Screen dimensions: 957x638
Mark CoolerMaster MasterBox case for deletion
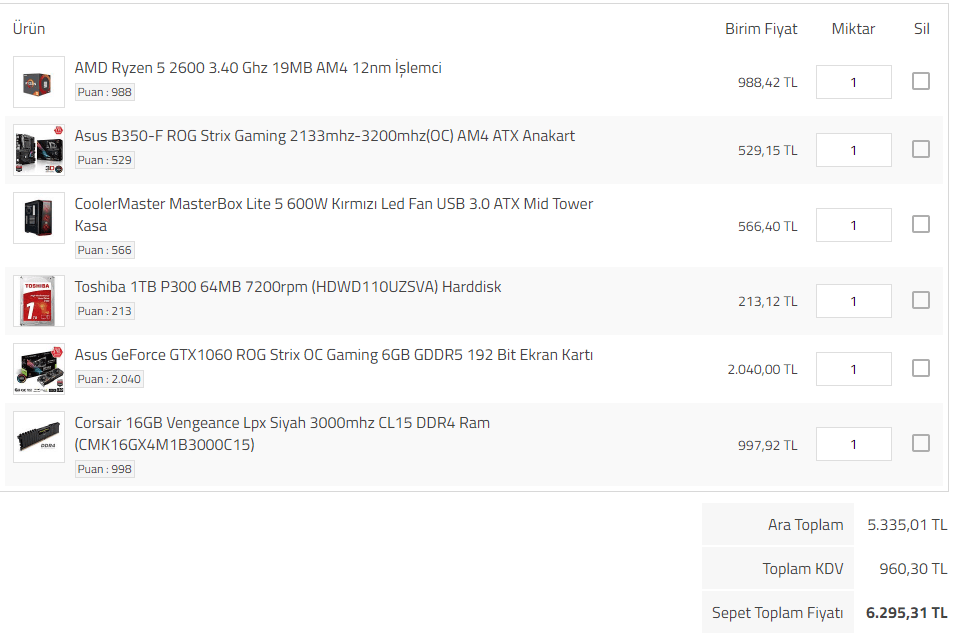(920, 225)
